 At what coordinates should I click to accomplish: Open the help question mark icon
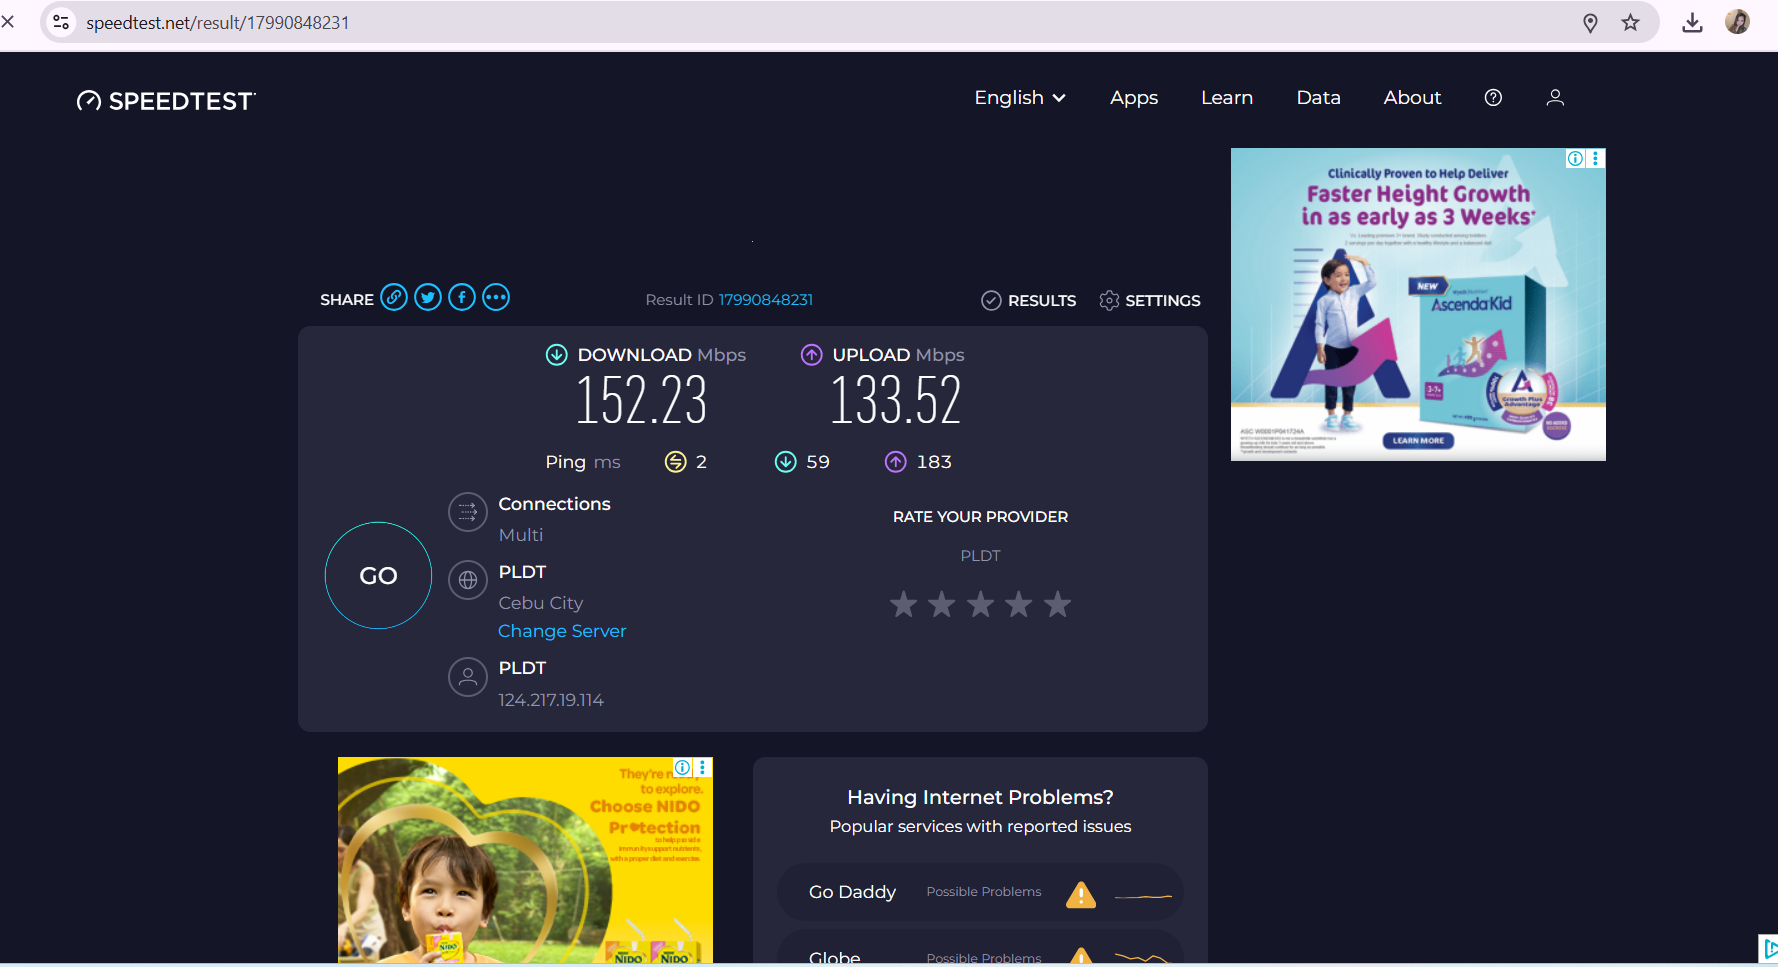[x=1493, y=97]
